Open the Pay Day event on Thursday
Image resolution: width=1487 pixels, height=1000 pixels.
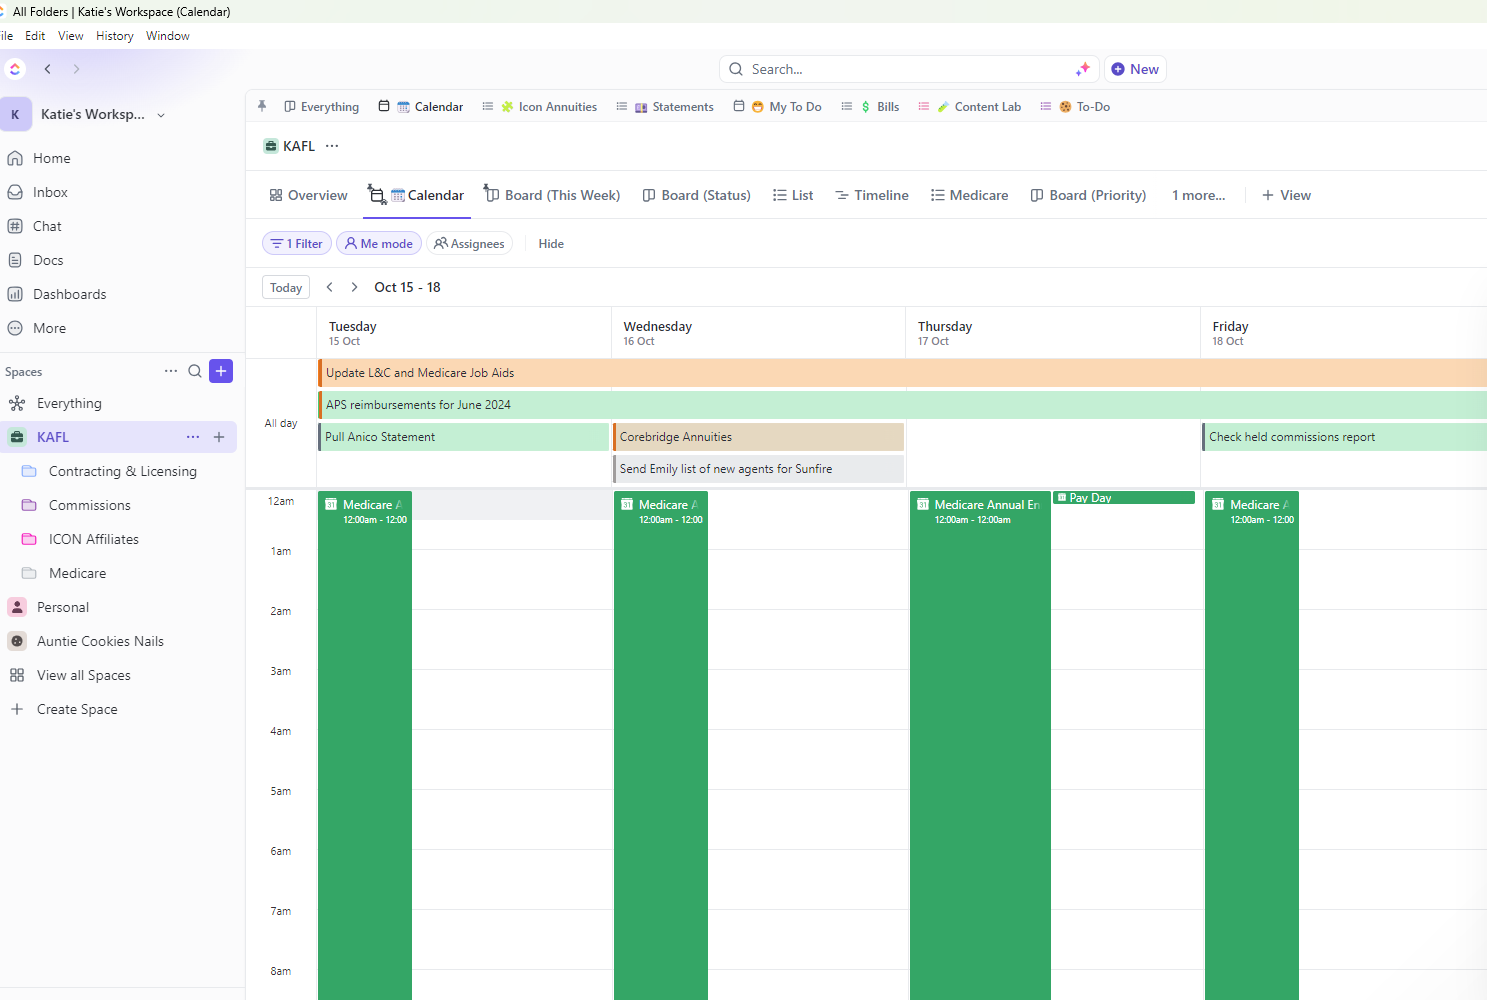pyautogui.click(x=1124, y=497)
